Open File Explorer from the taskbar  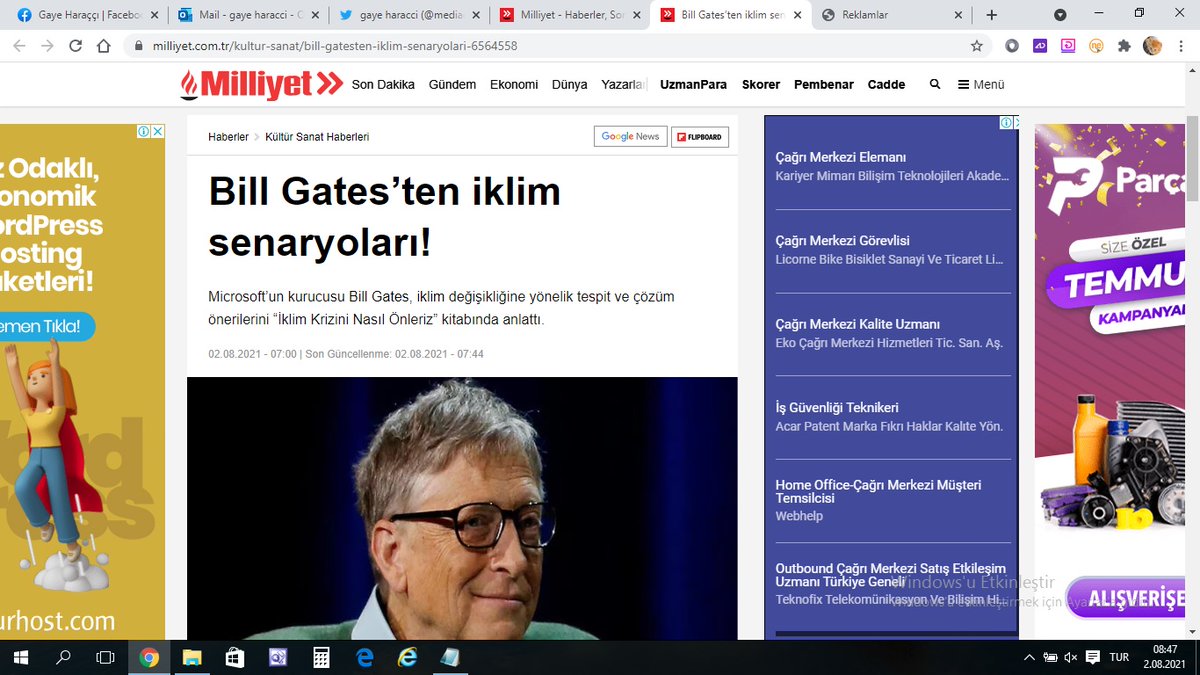pyautogui.click(x=192, y=657)
